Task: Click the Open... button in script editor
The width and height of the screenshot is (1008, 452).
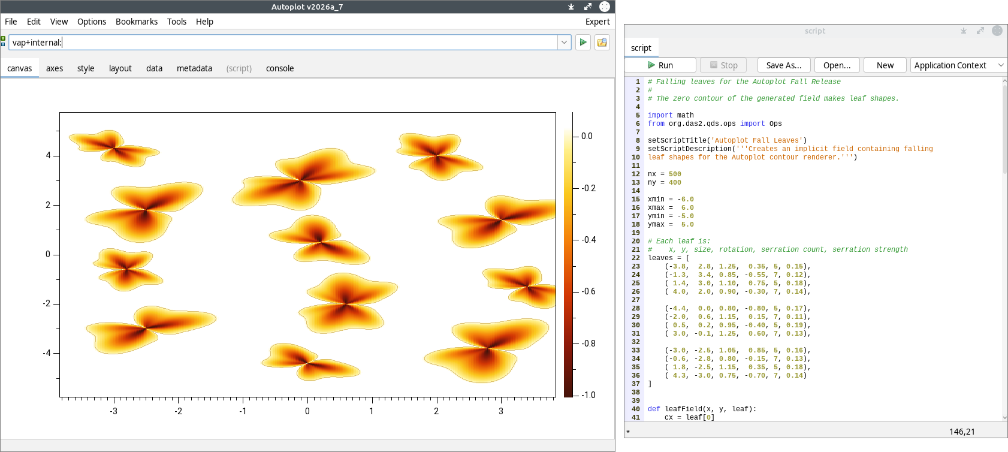Action: tap(837, 65)
